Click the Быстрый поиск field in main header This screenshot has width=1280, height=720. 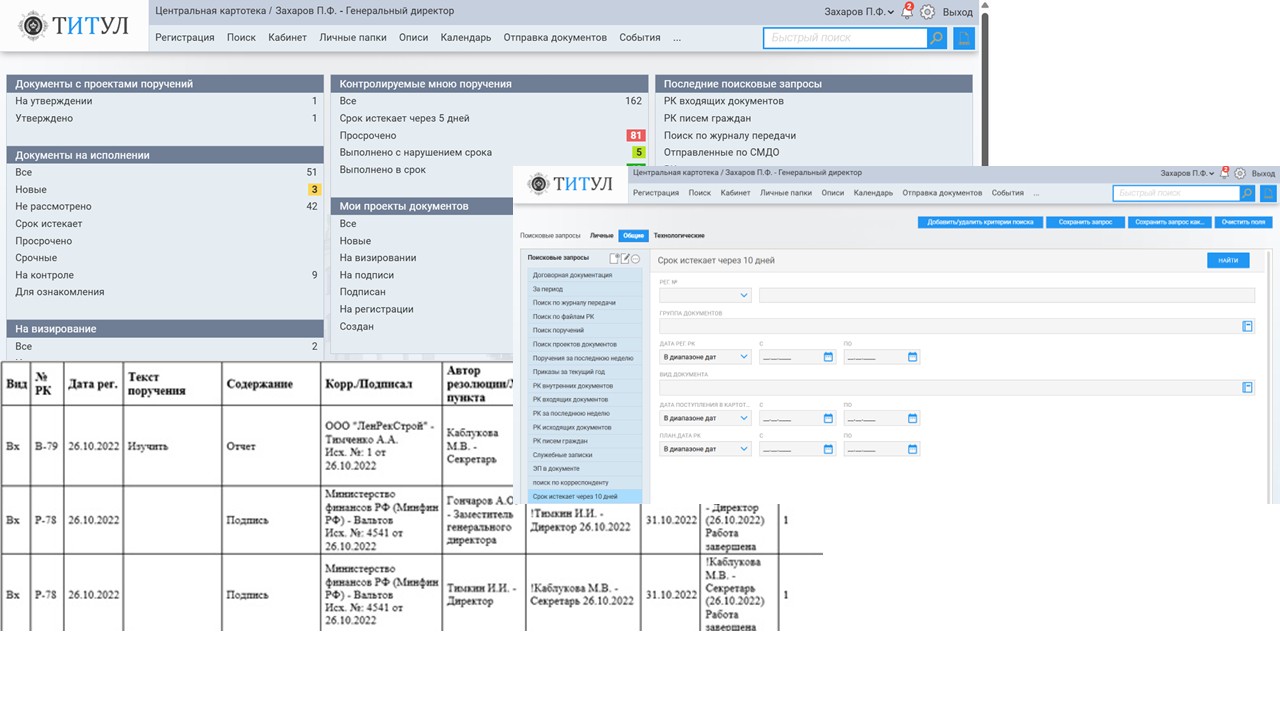(845, 38)
